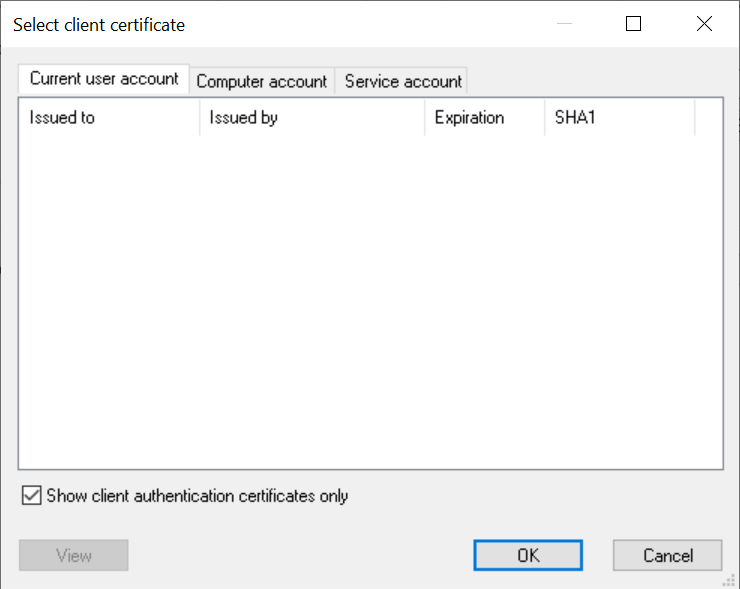Screen dimensions: 740x589
Task: Close the dialog with the X icon
Action: [x=702, y=24]
